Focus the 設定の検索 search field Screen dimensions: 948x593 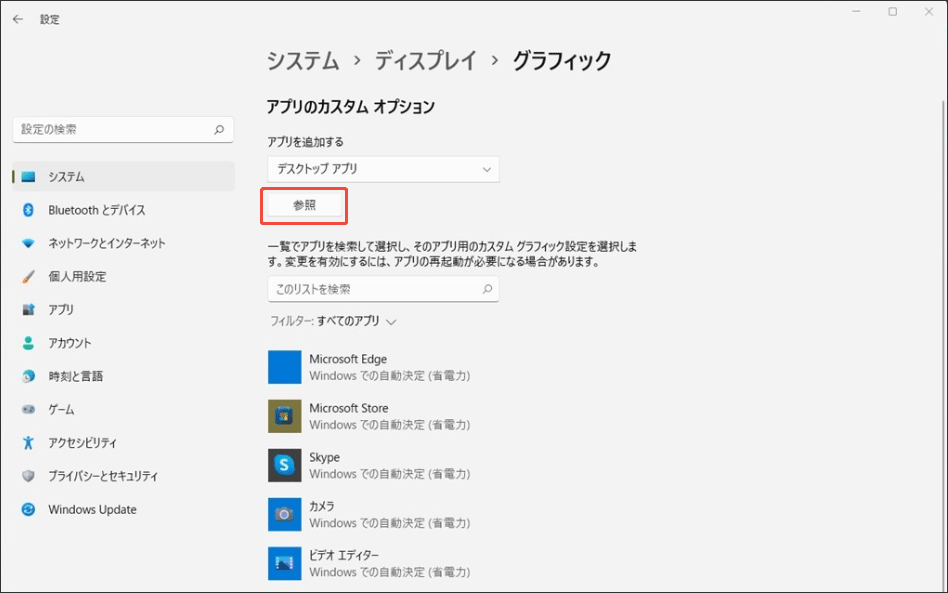(x=123, y=129)
